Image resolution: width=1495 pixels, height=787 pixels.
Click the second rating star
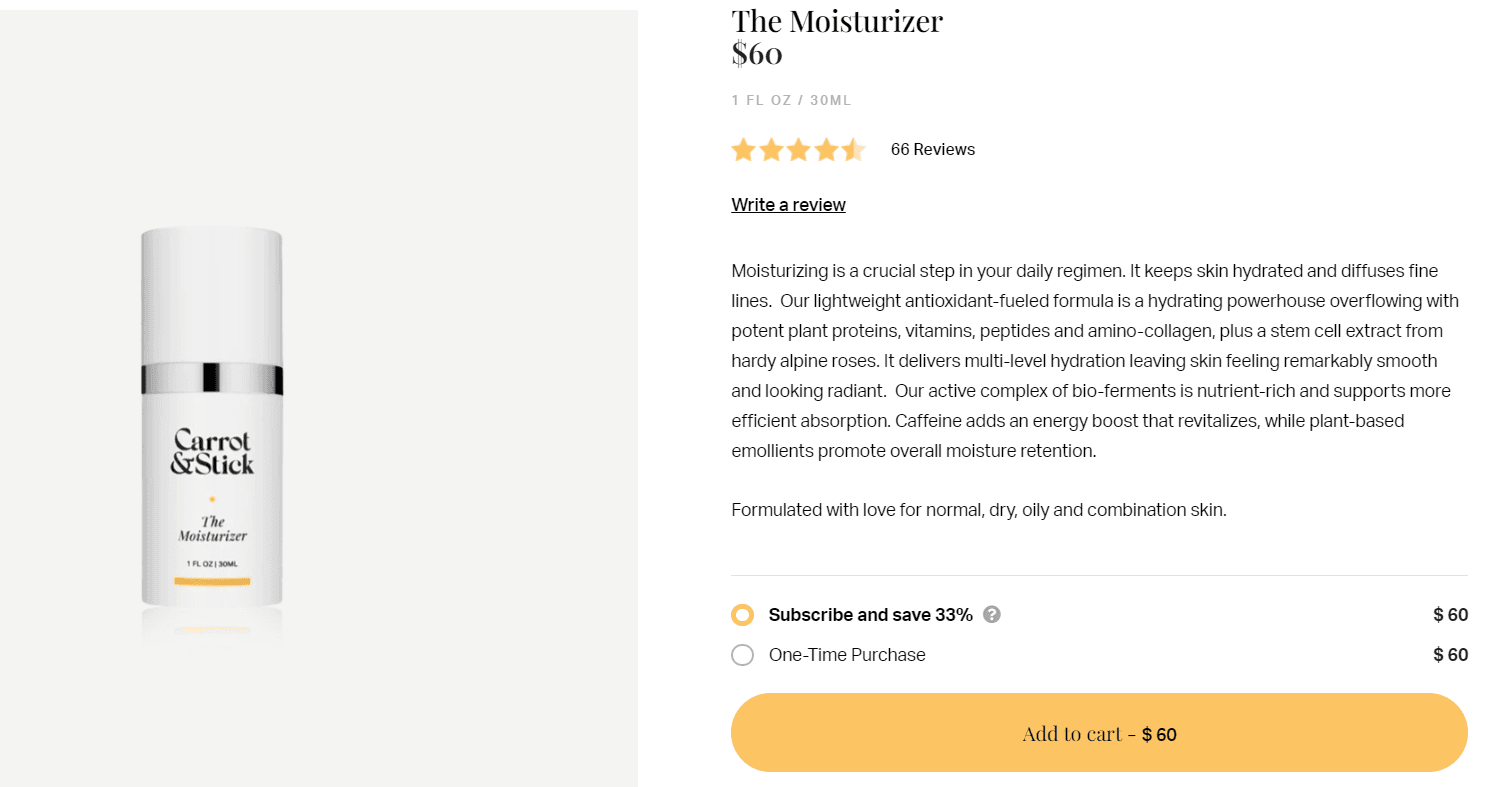coord(771,150)
